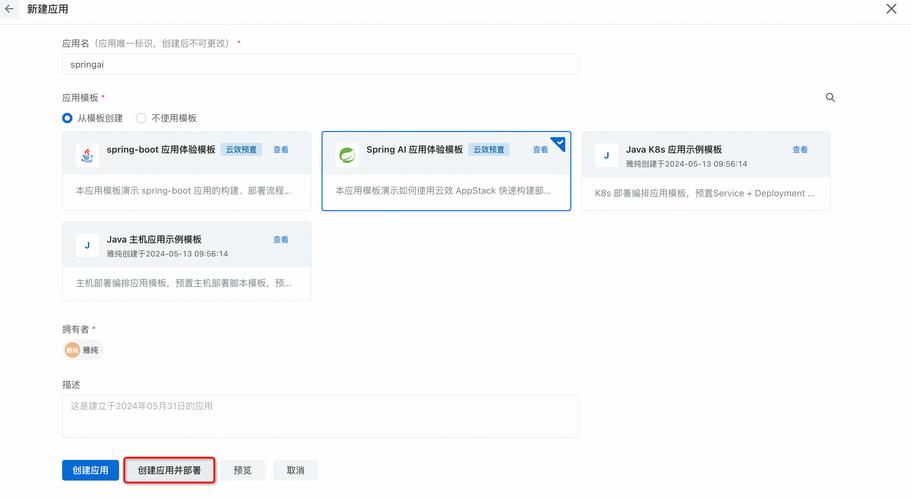Click the 本应用模板演示 spring-boot description text
The height and width of the screenshot is (500, 911).
tap(184, 190)
